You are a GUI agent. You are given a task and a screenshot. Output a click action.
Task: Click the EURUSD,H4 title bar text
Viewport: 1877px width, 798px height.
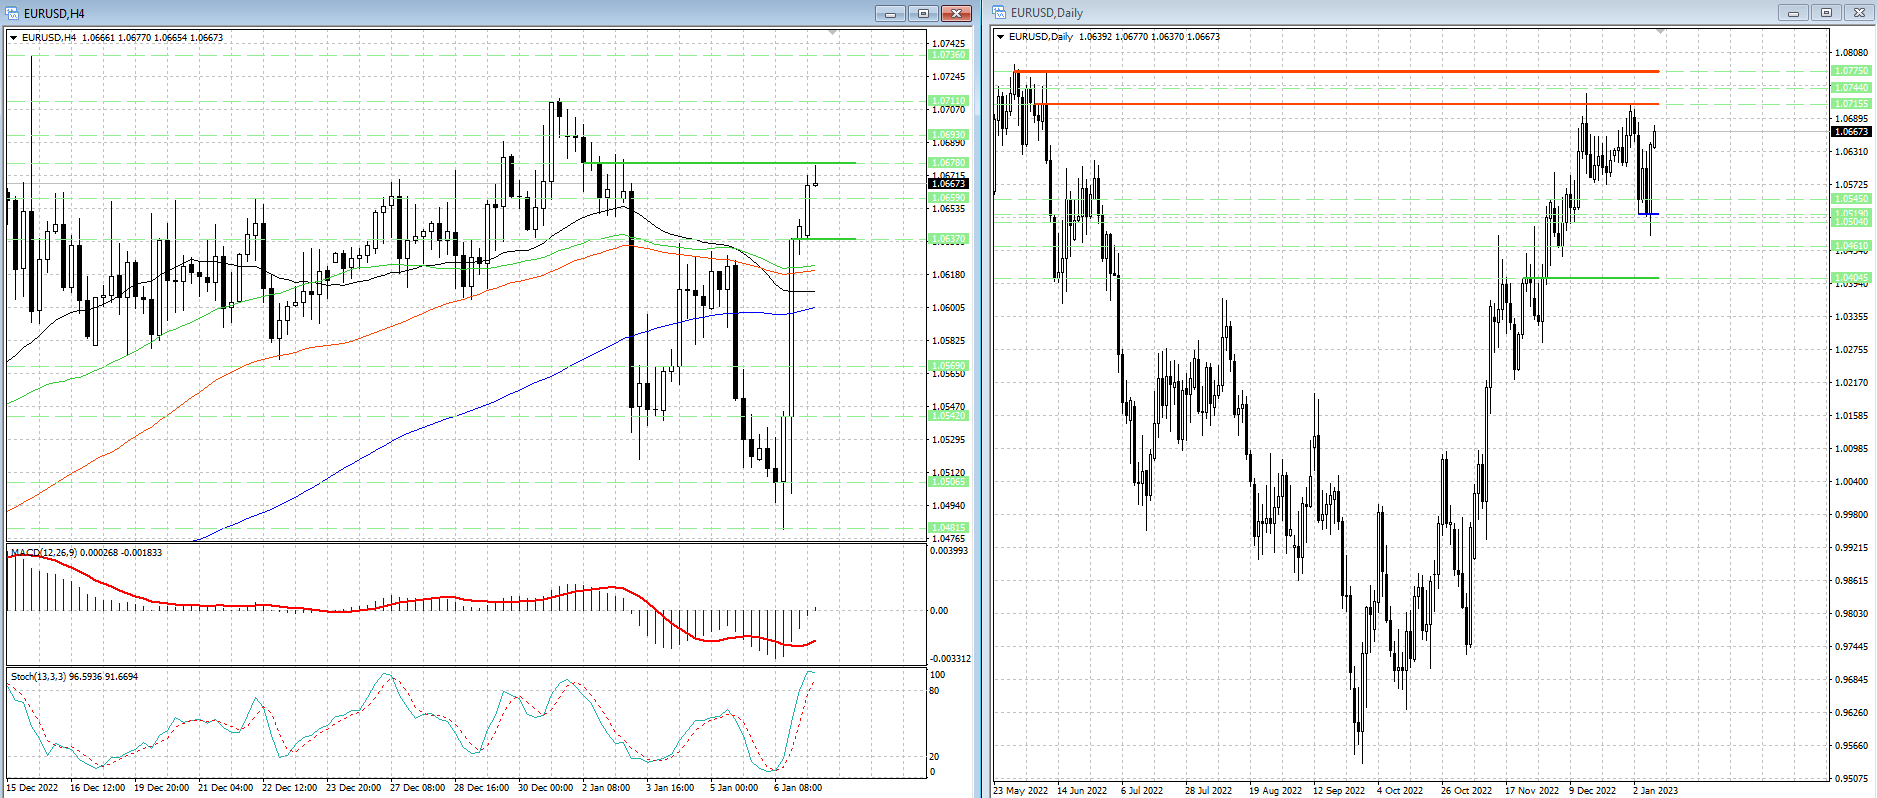coord(54,14)
